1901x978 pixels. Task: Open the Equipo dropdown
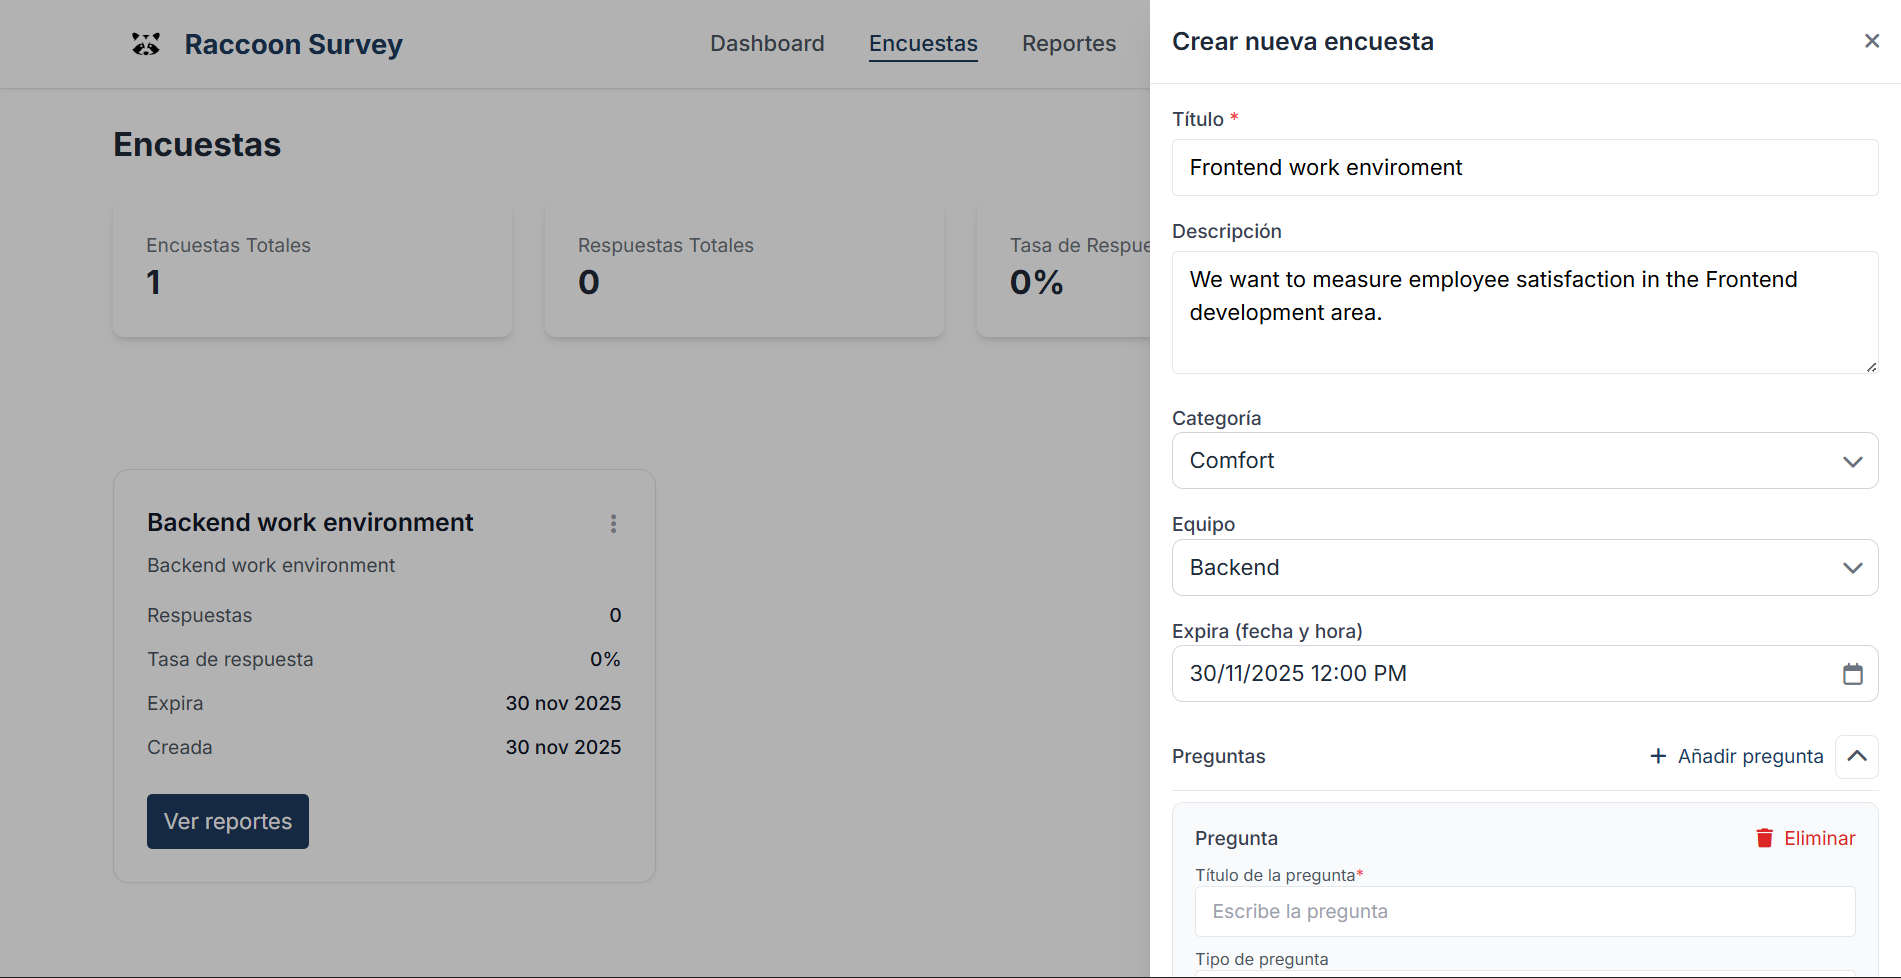1524,568
